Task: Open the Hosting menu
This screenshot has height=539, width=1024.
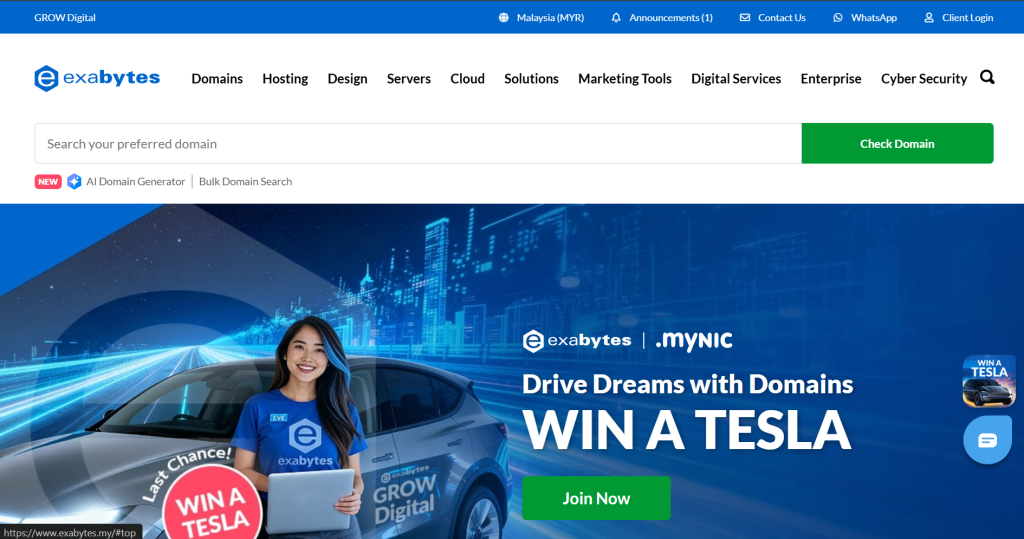Action: click(x=285, y=78)
